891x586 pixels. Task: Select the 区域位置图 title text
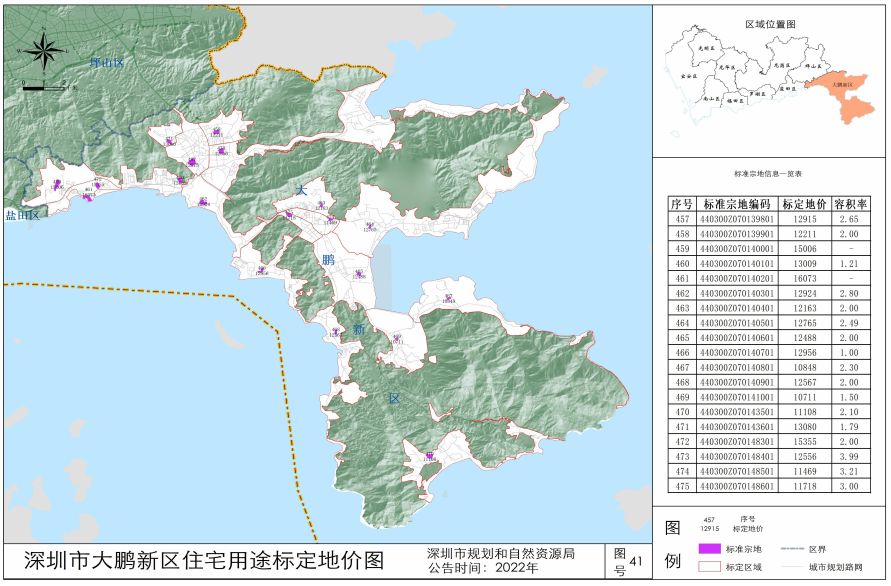tap(769, 22)
